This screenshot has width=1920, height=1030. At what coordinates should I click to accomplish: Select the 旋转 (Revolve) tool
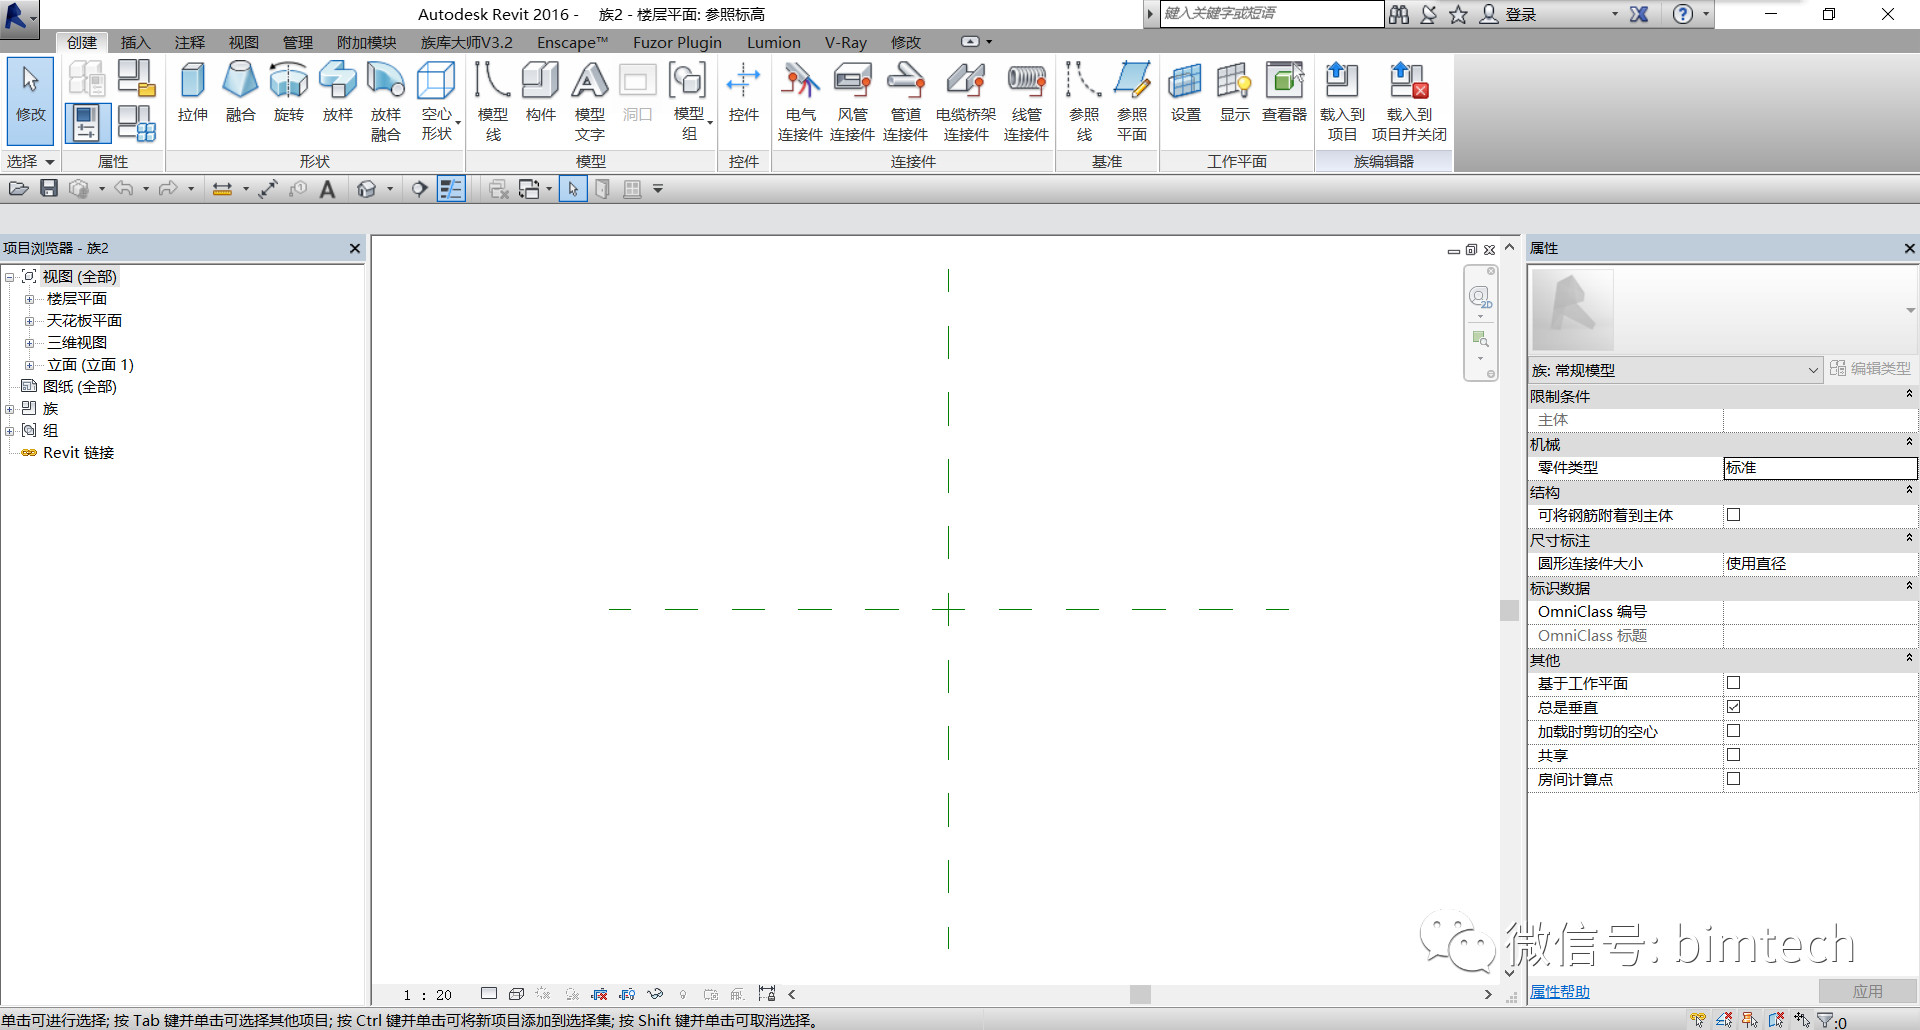[288, 91]
